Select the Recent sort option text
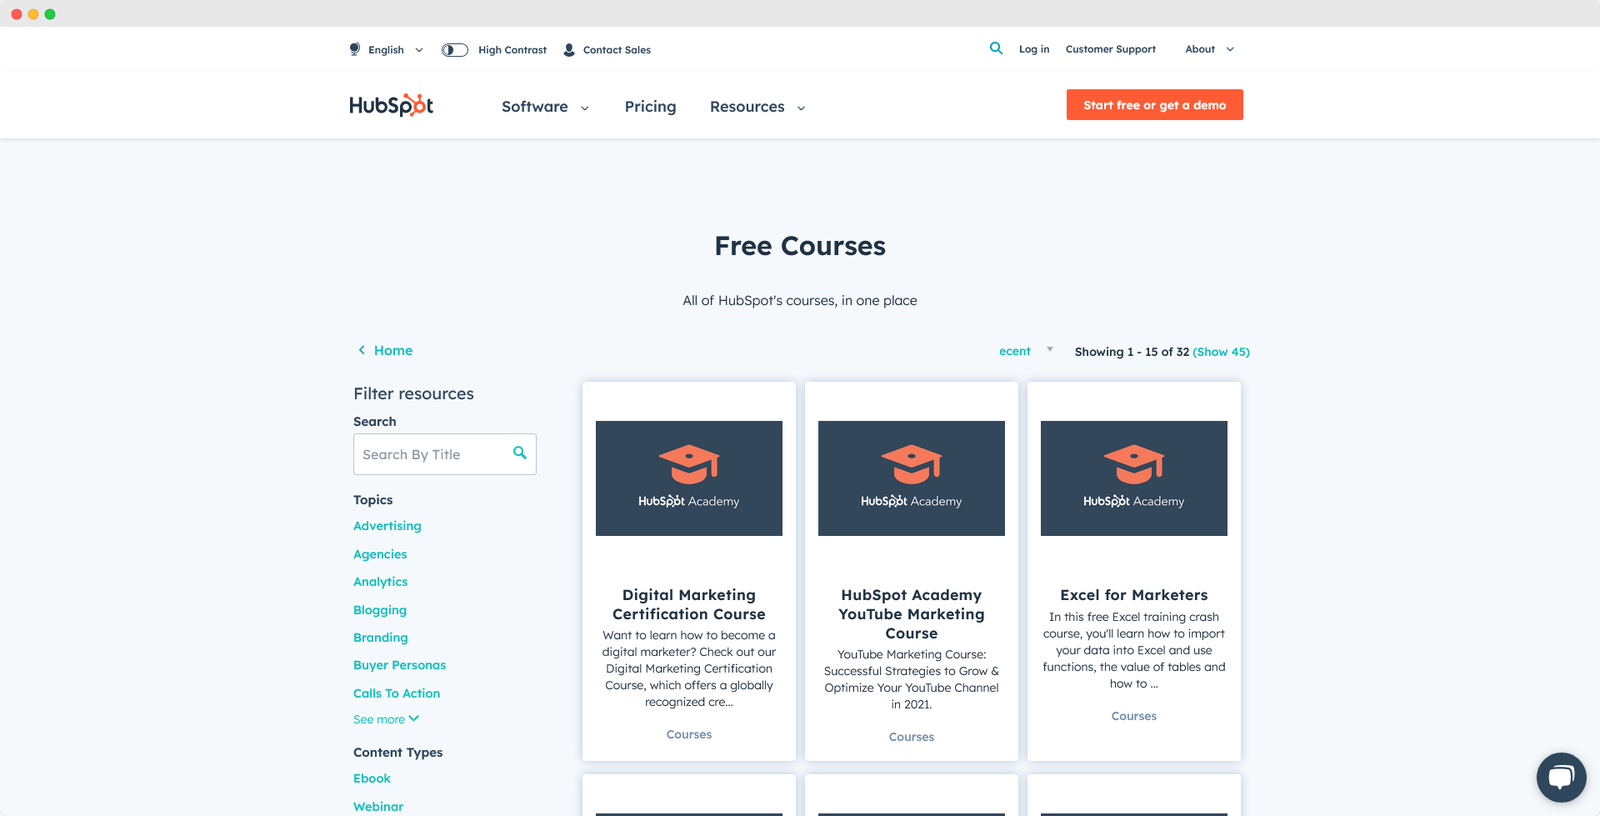Screen dimensions: 1600x816 [x=1014, y=351]
